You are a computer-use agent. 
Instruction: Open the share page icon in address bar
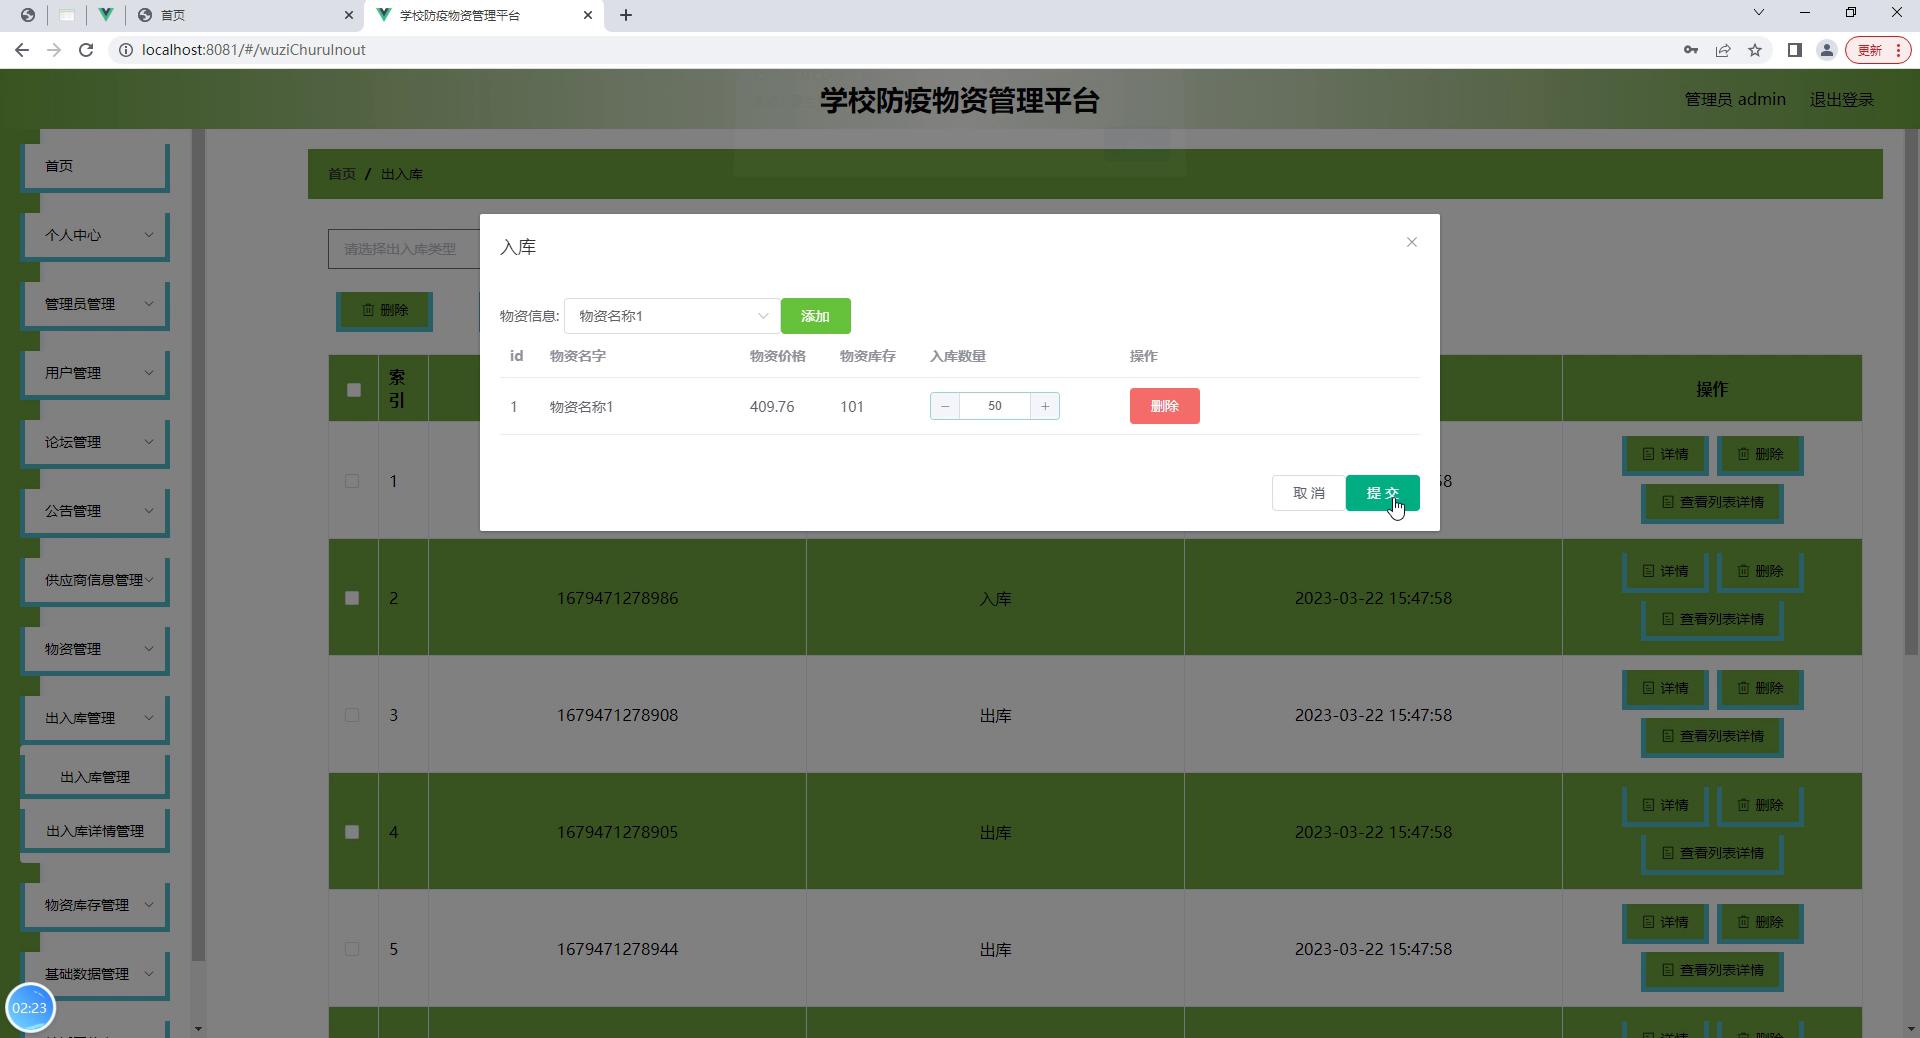click(1723, 50)
